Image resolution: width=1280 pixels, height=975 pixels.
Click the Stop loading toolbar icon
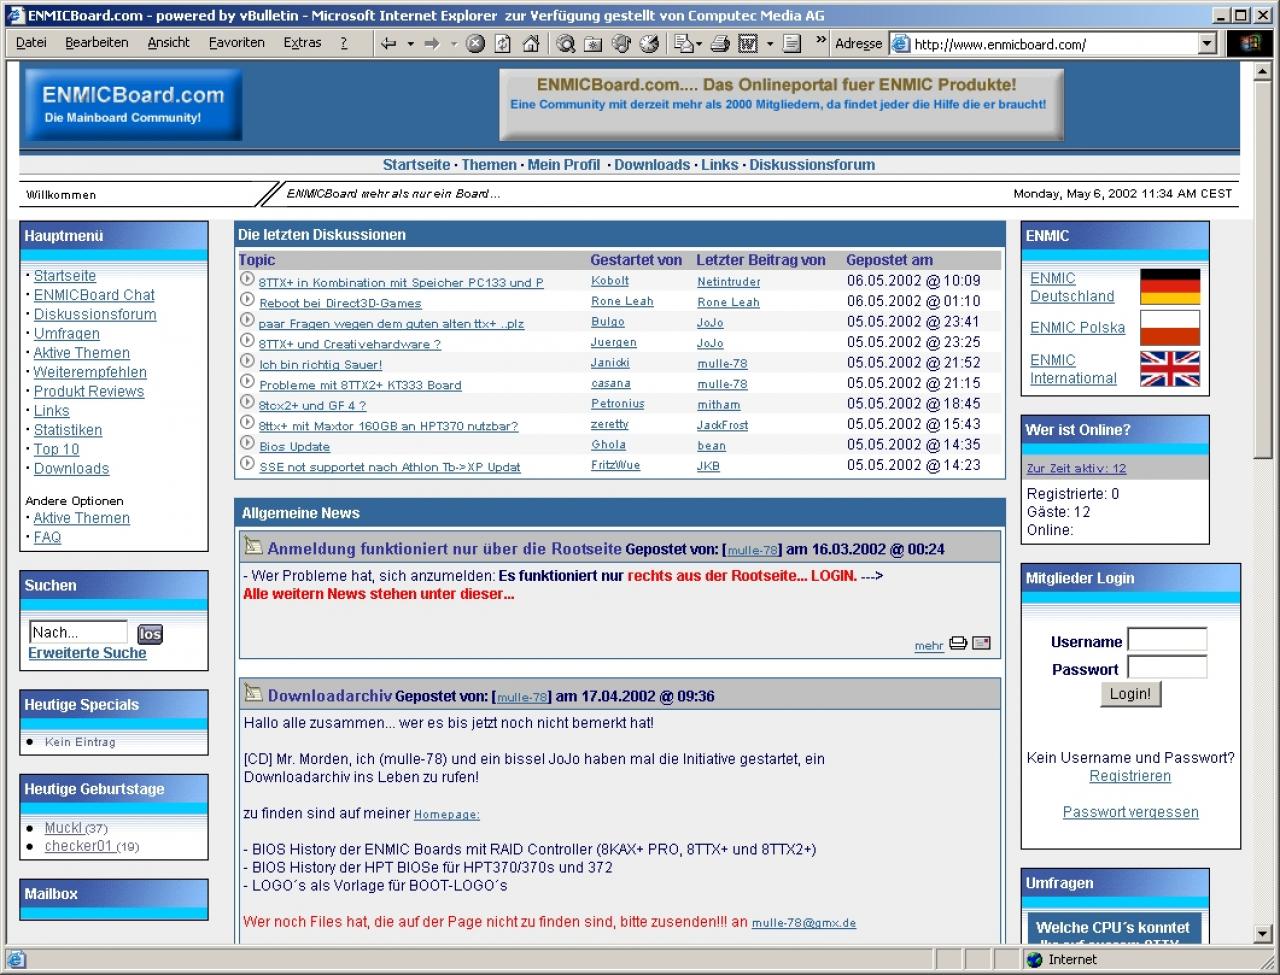[x=475, y=43]
